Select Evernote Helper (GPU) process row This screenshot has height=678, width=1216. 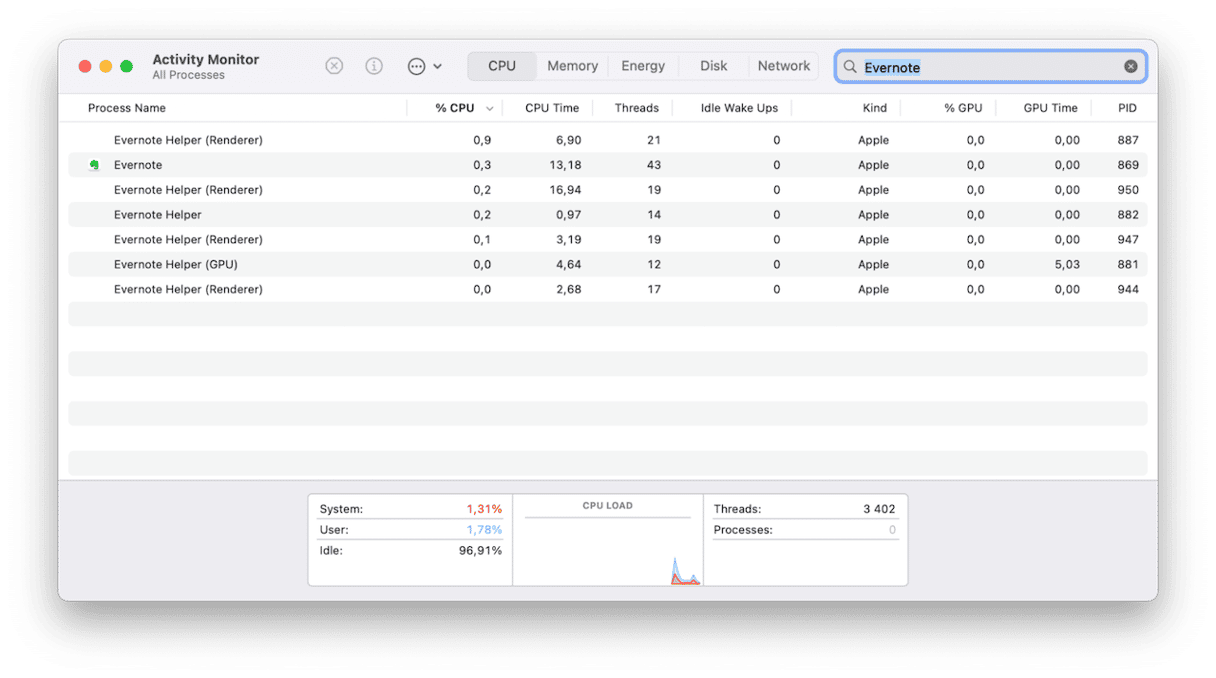175,265
